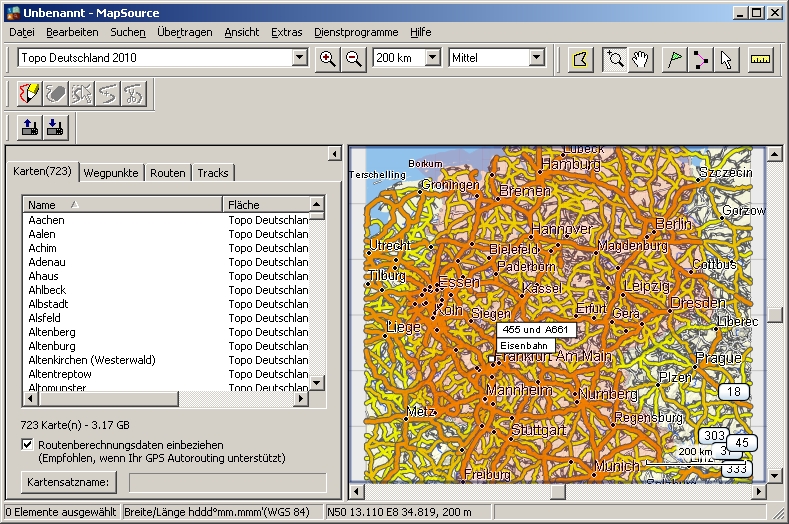This screenshot has width=789, height=524.
Task: Click the MapSource title bar icon
Action: click(x=13, y=13)
